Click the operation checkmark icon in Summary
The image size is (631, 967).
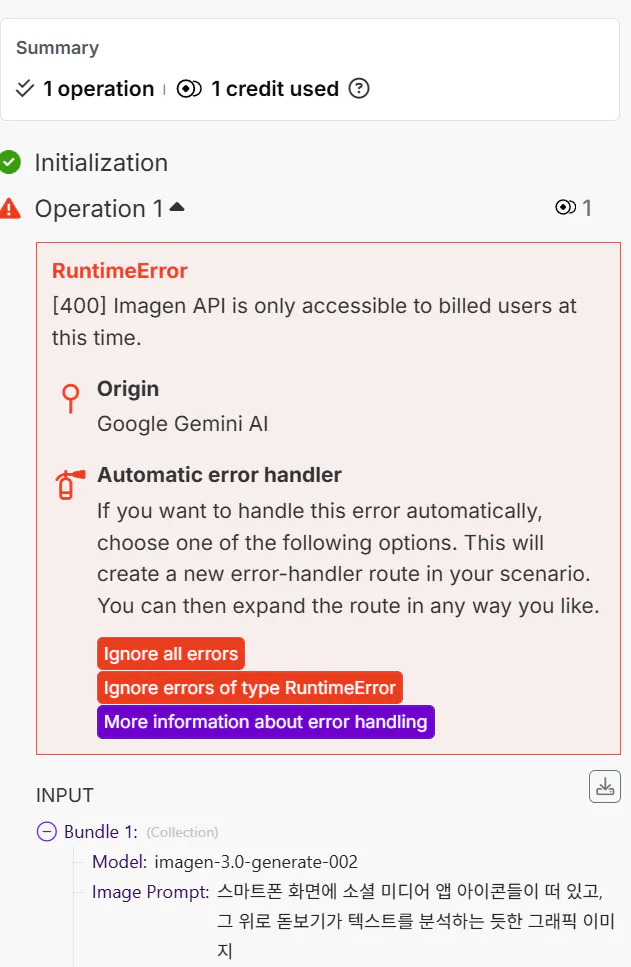click(x=26, y=89)
